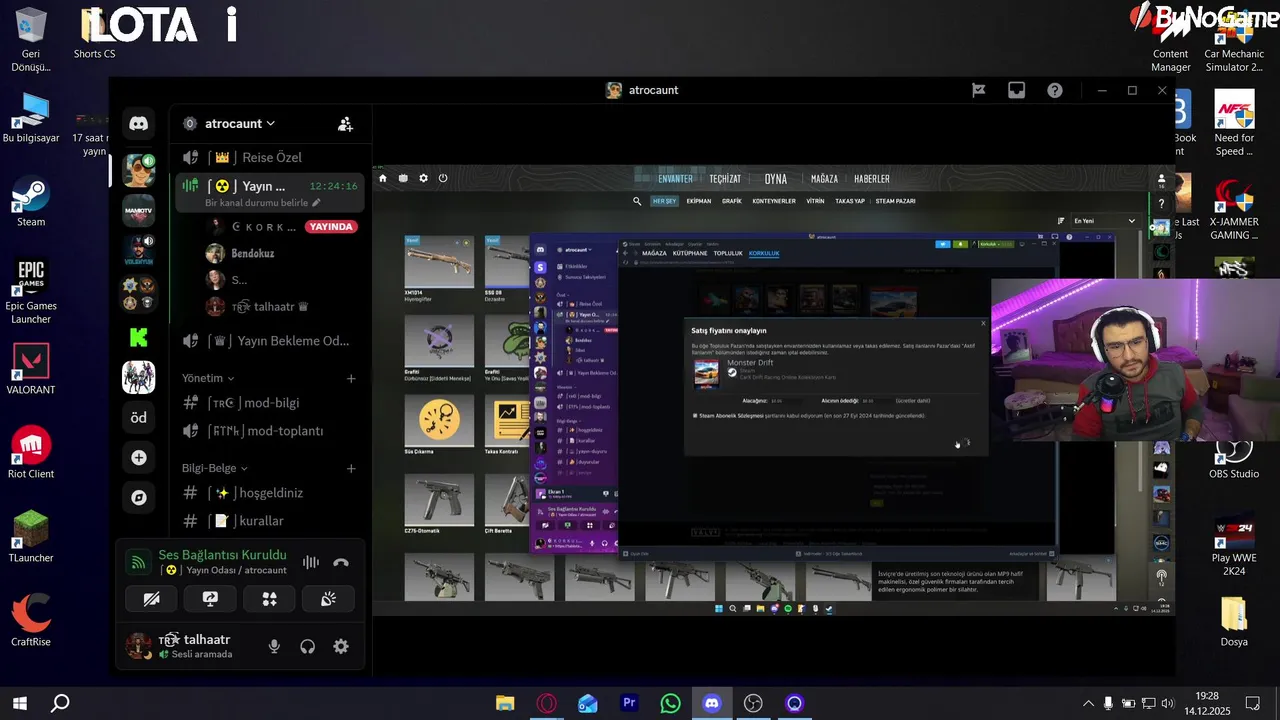Start an activity from voice panel
1280x720 pixels.
(269, 599)
